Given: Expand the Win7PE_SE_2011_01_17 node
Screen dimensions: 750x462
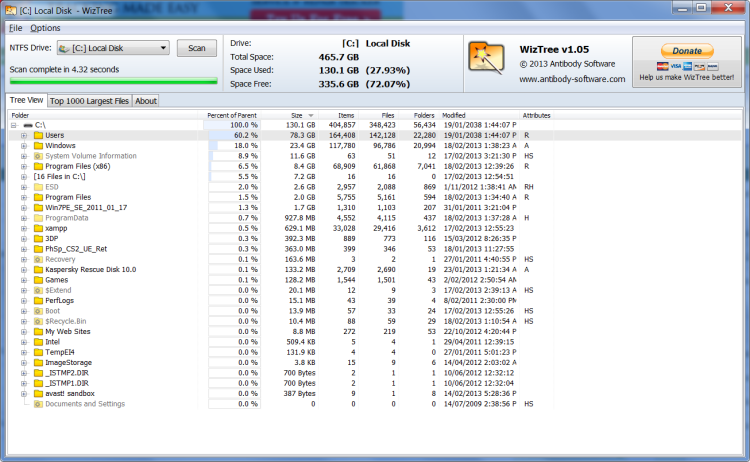Looking at the screenshot, I should (x=23, y=208).
